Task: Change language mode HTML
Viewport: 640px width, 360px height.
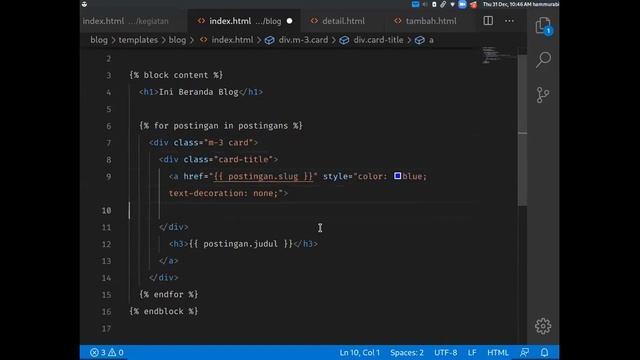Action: pyautogui.click(x=498, y=352)
